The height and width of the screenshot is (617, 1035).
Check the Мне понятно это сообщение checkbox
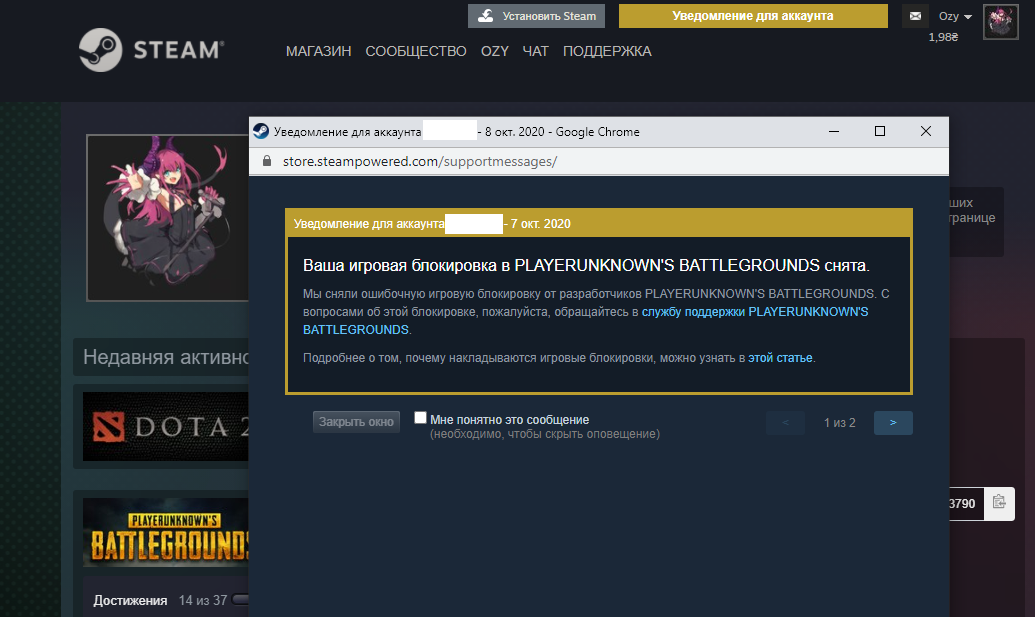pyautogui.click(x=420, y=418)
